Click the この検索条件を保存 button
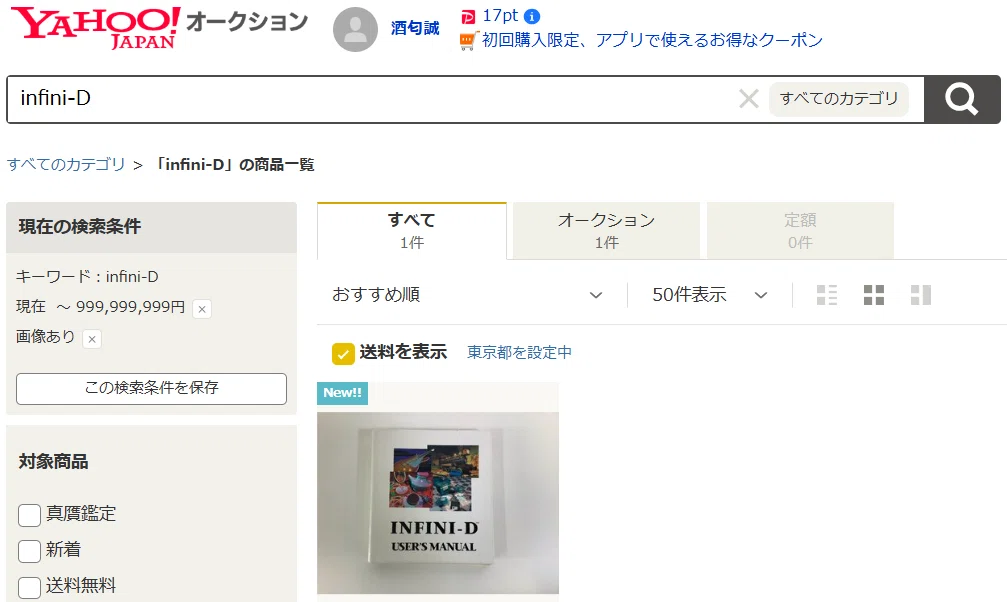1007x602 pixels. (x=152, y=389)
